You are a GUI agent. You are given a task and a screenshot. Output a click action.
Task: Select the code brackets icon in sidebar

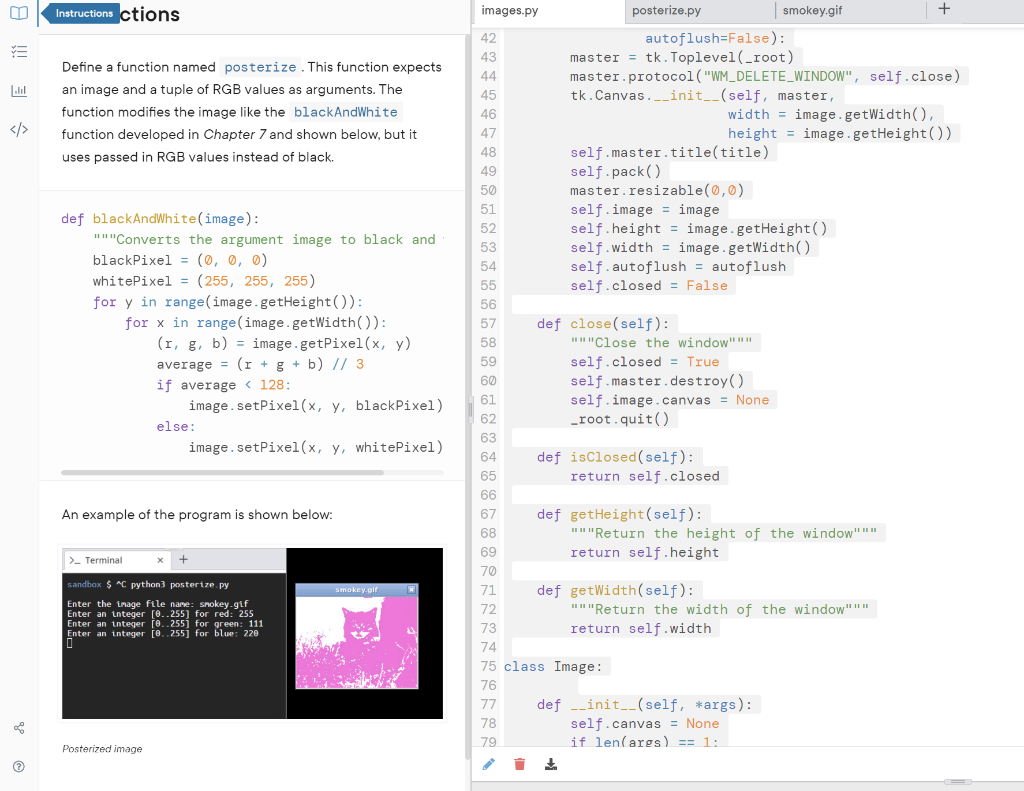point(20,128)
